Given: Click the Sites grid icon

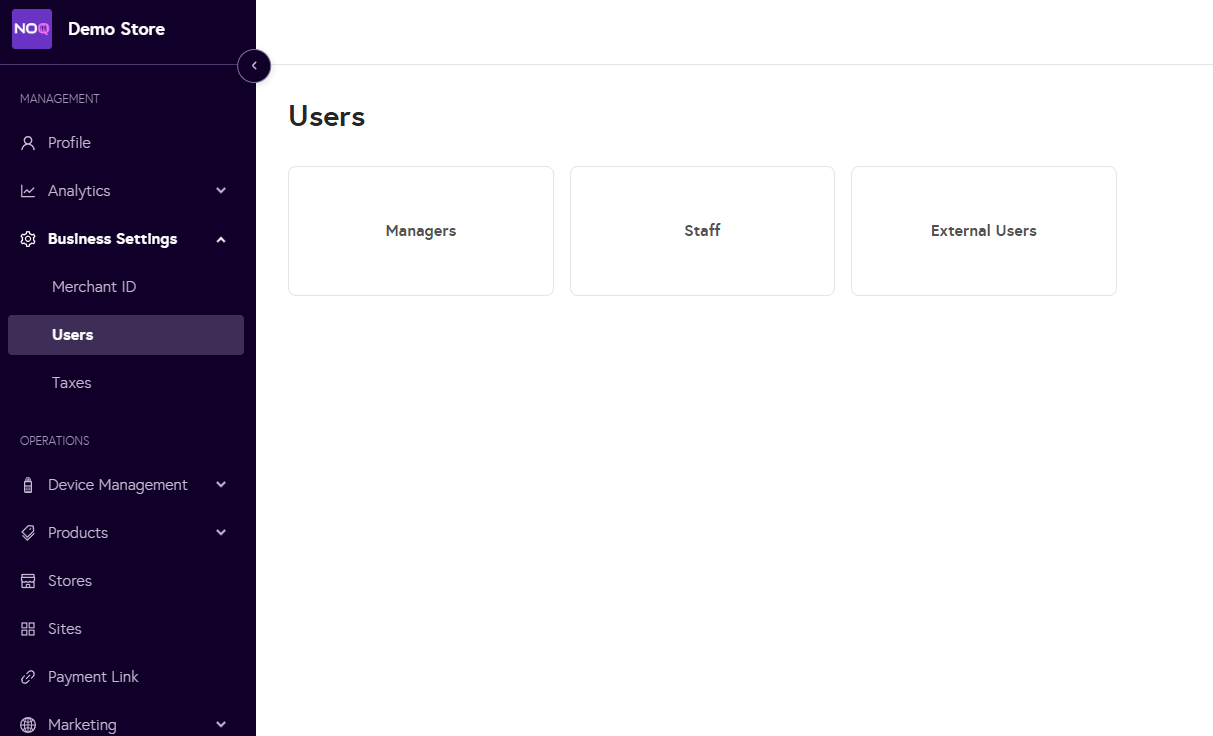Looking at the screenshot, I should pos(28,629).
